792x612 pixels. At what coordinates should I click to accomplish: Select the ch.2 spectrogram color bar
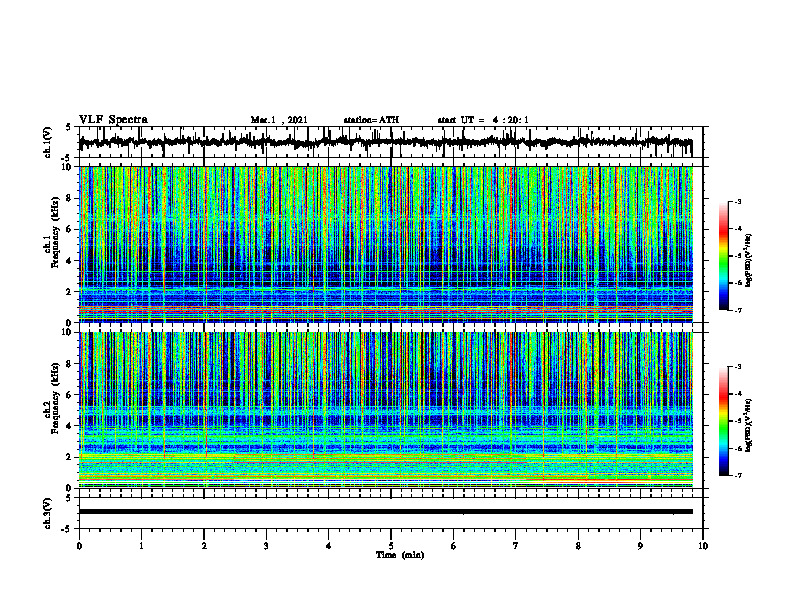[723, 421]
